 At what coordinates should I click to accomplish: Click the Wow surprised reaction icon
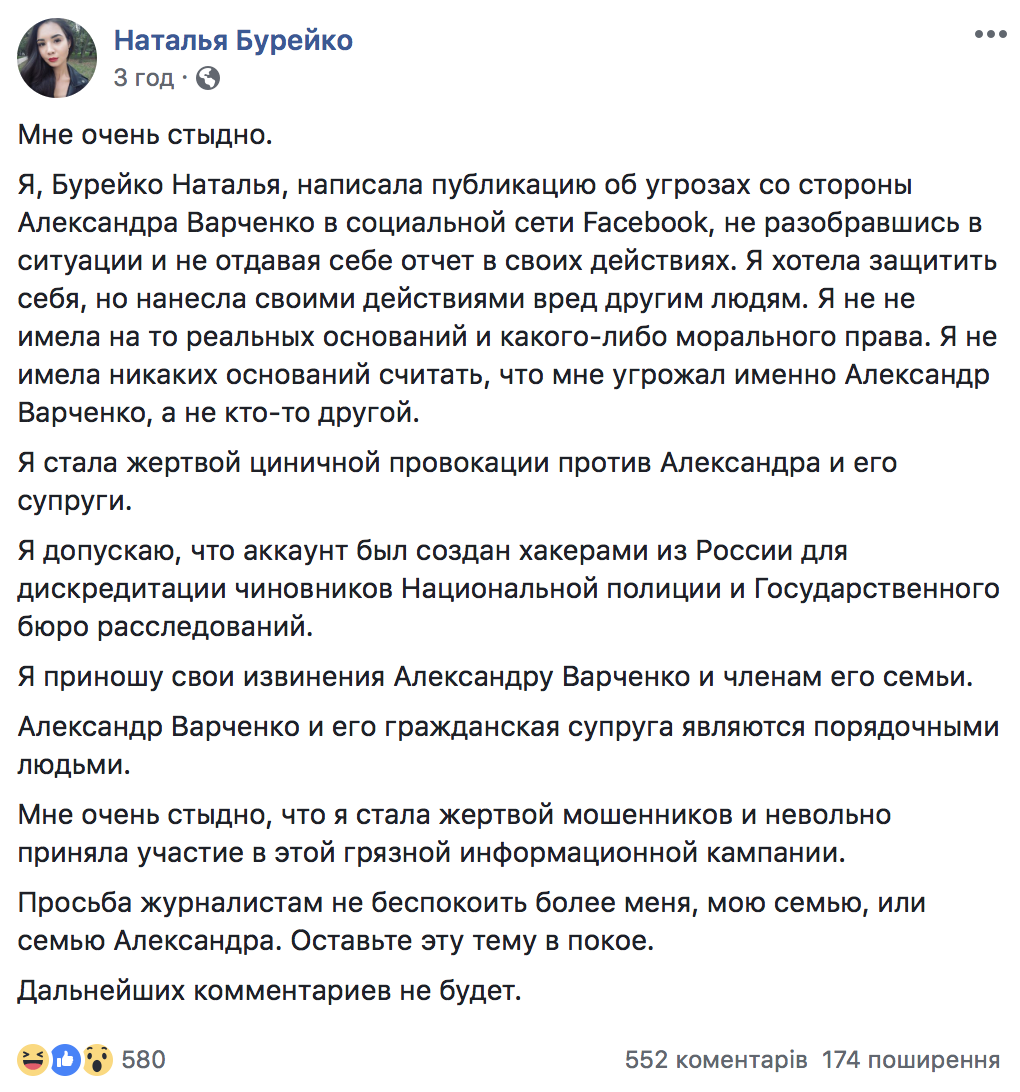pos(97,1059)
